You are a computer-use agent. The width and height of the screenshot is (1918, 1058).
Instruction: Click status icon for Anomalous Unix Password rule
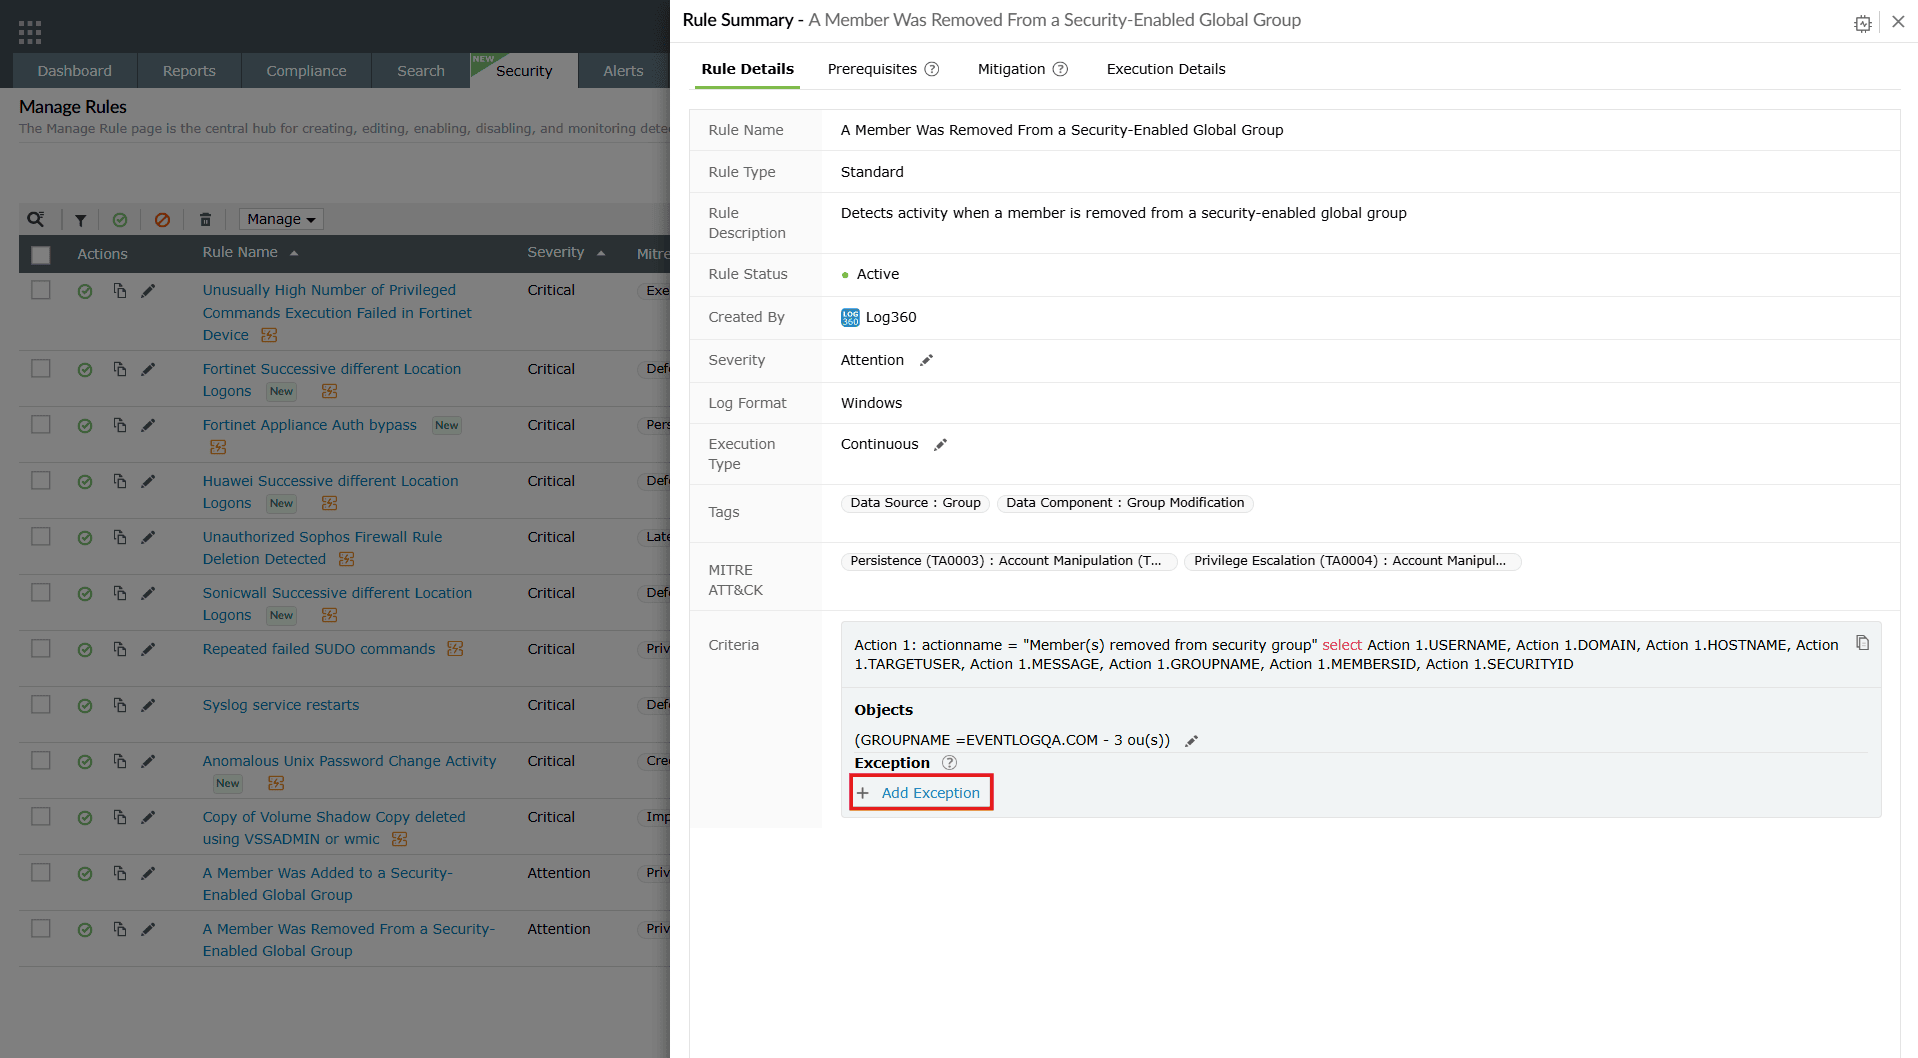(85, 762)
